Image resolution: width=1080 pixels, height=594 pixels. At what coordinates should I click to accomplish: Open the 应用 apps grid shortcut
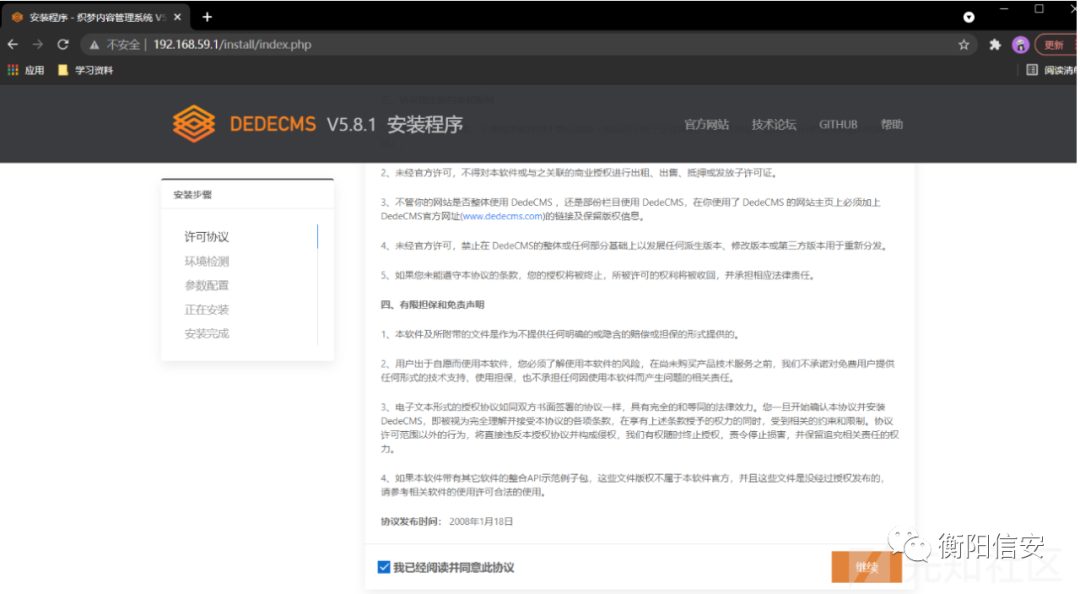pyautogui.click(x=25, y=70)
